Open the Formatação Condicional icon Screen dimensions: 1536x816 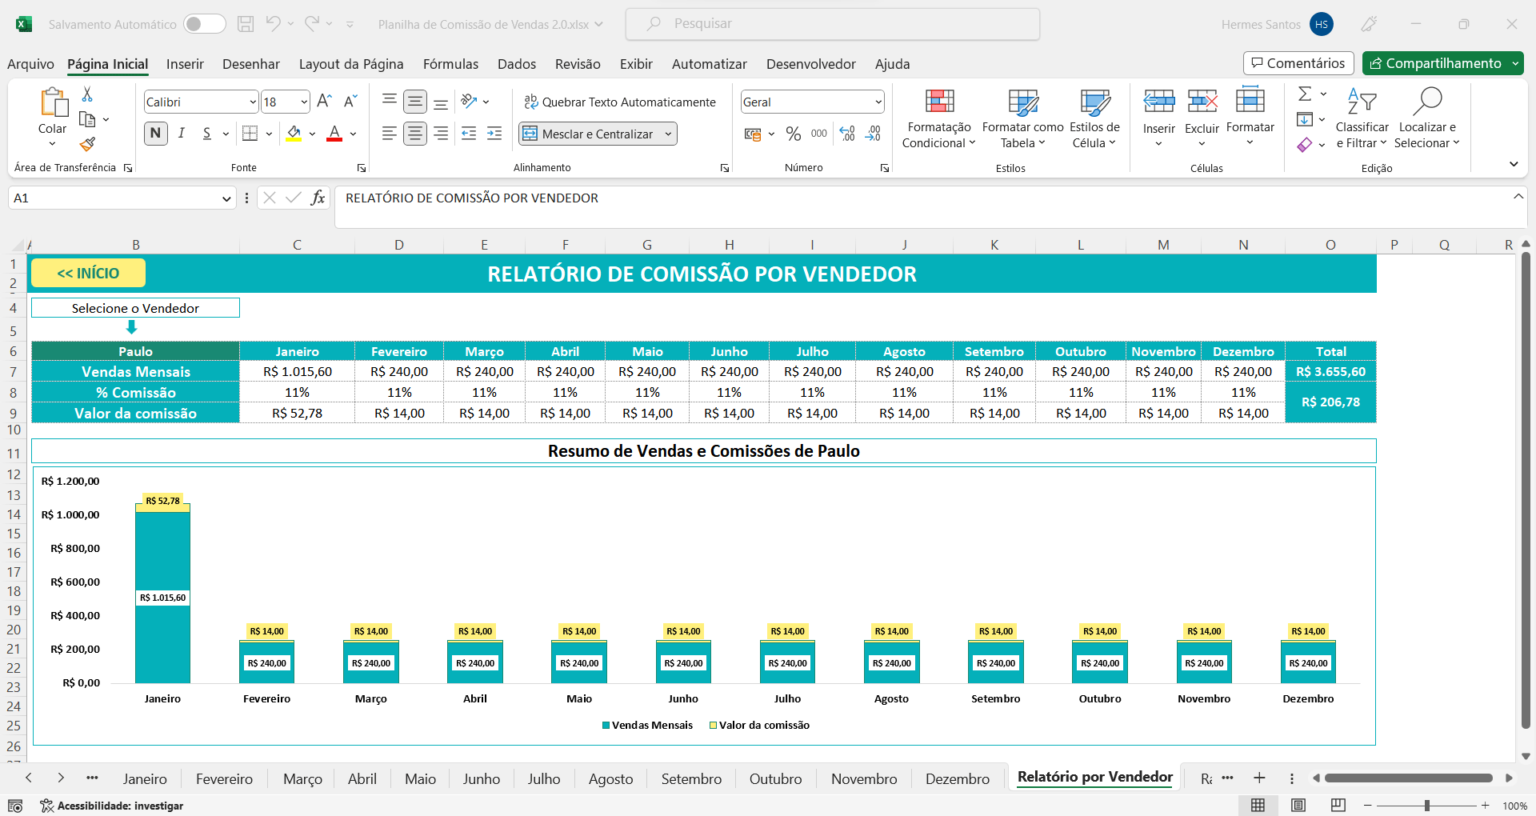click(x=939, y=119)
